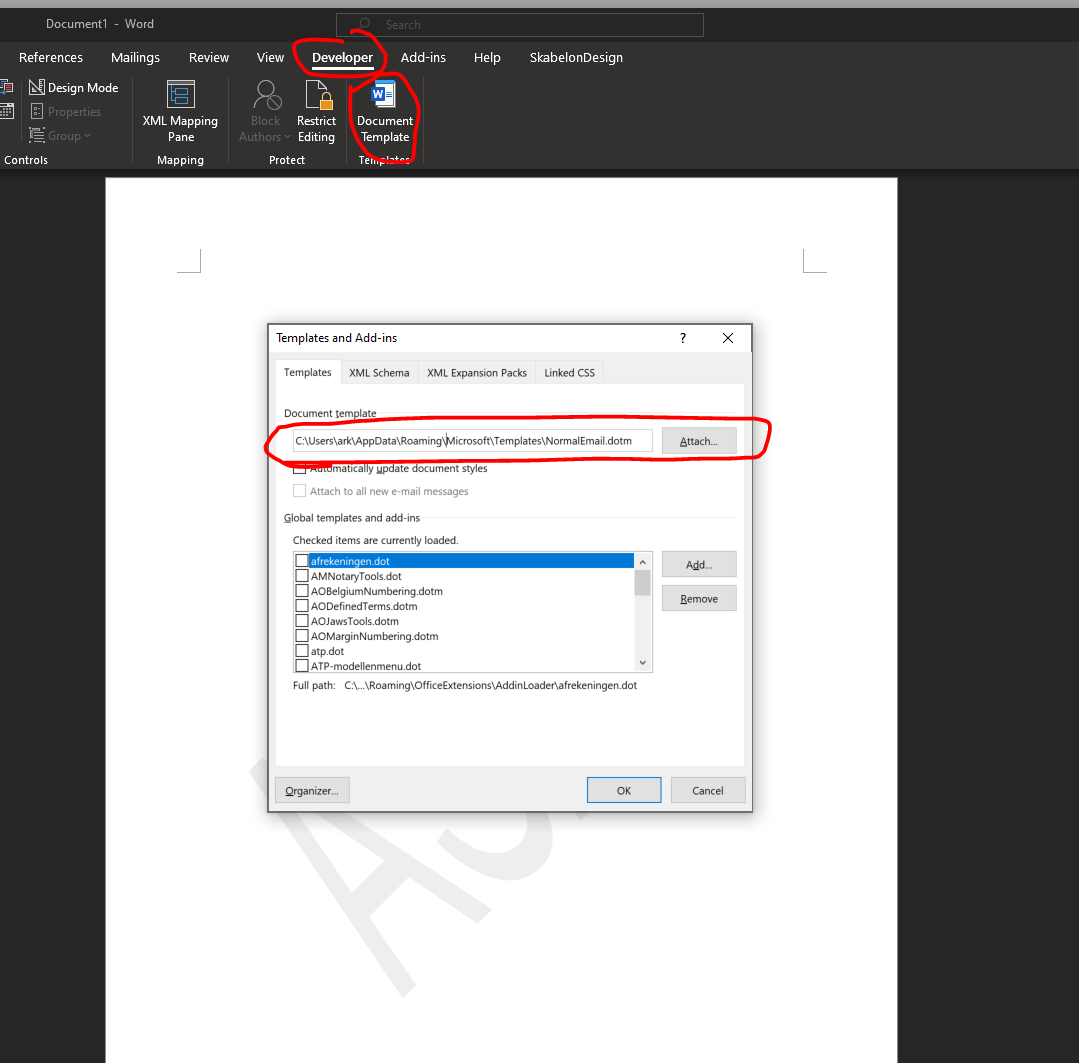The width and height of the screenshot is (1079, 1063).
Task: Click in the document template path field
Action: [472, 441]
